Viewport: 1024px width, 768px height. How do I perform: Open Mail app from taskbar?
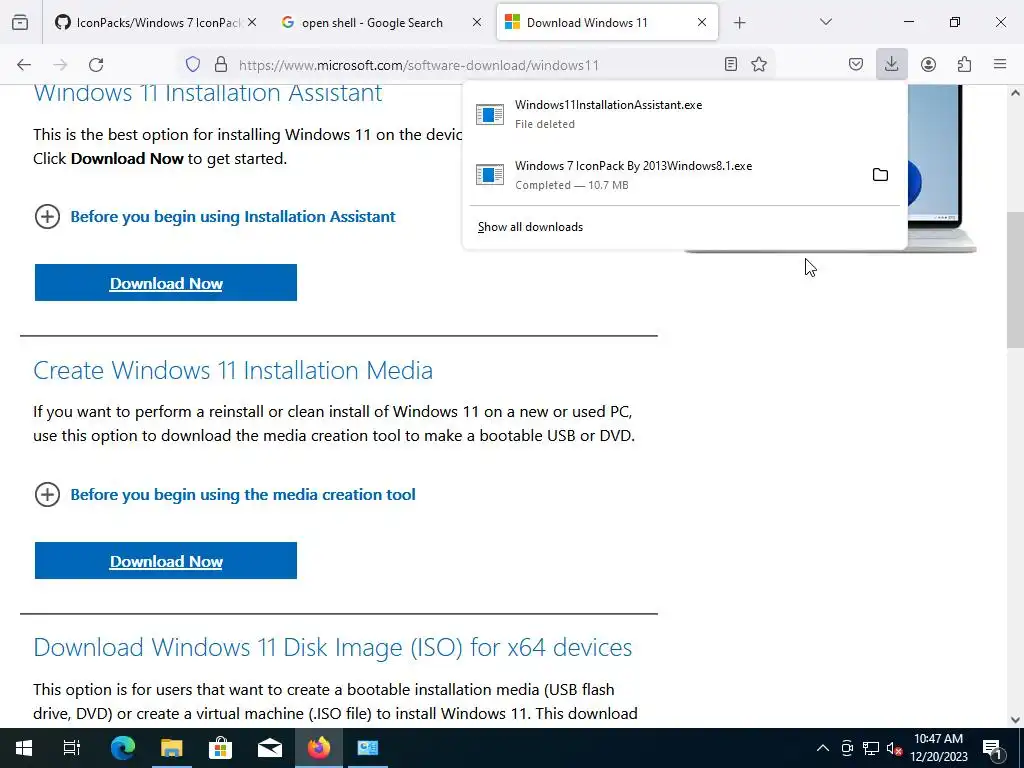[x=270, y=748]
